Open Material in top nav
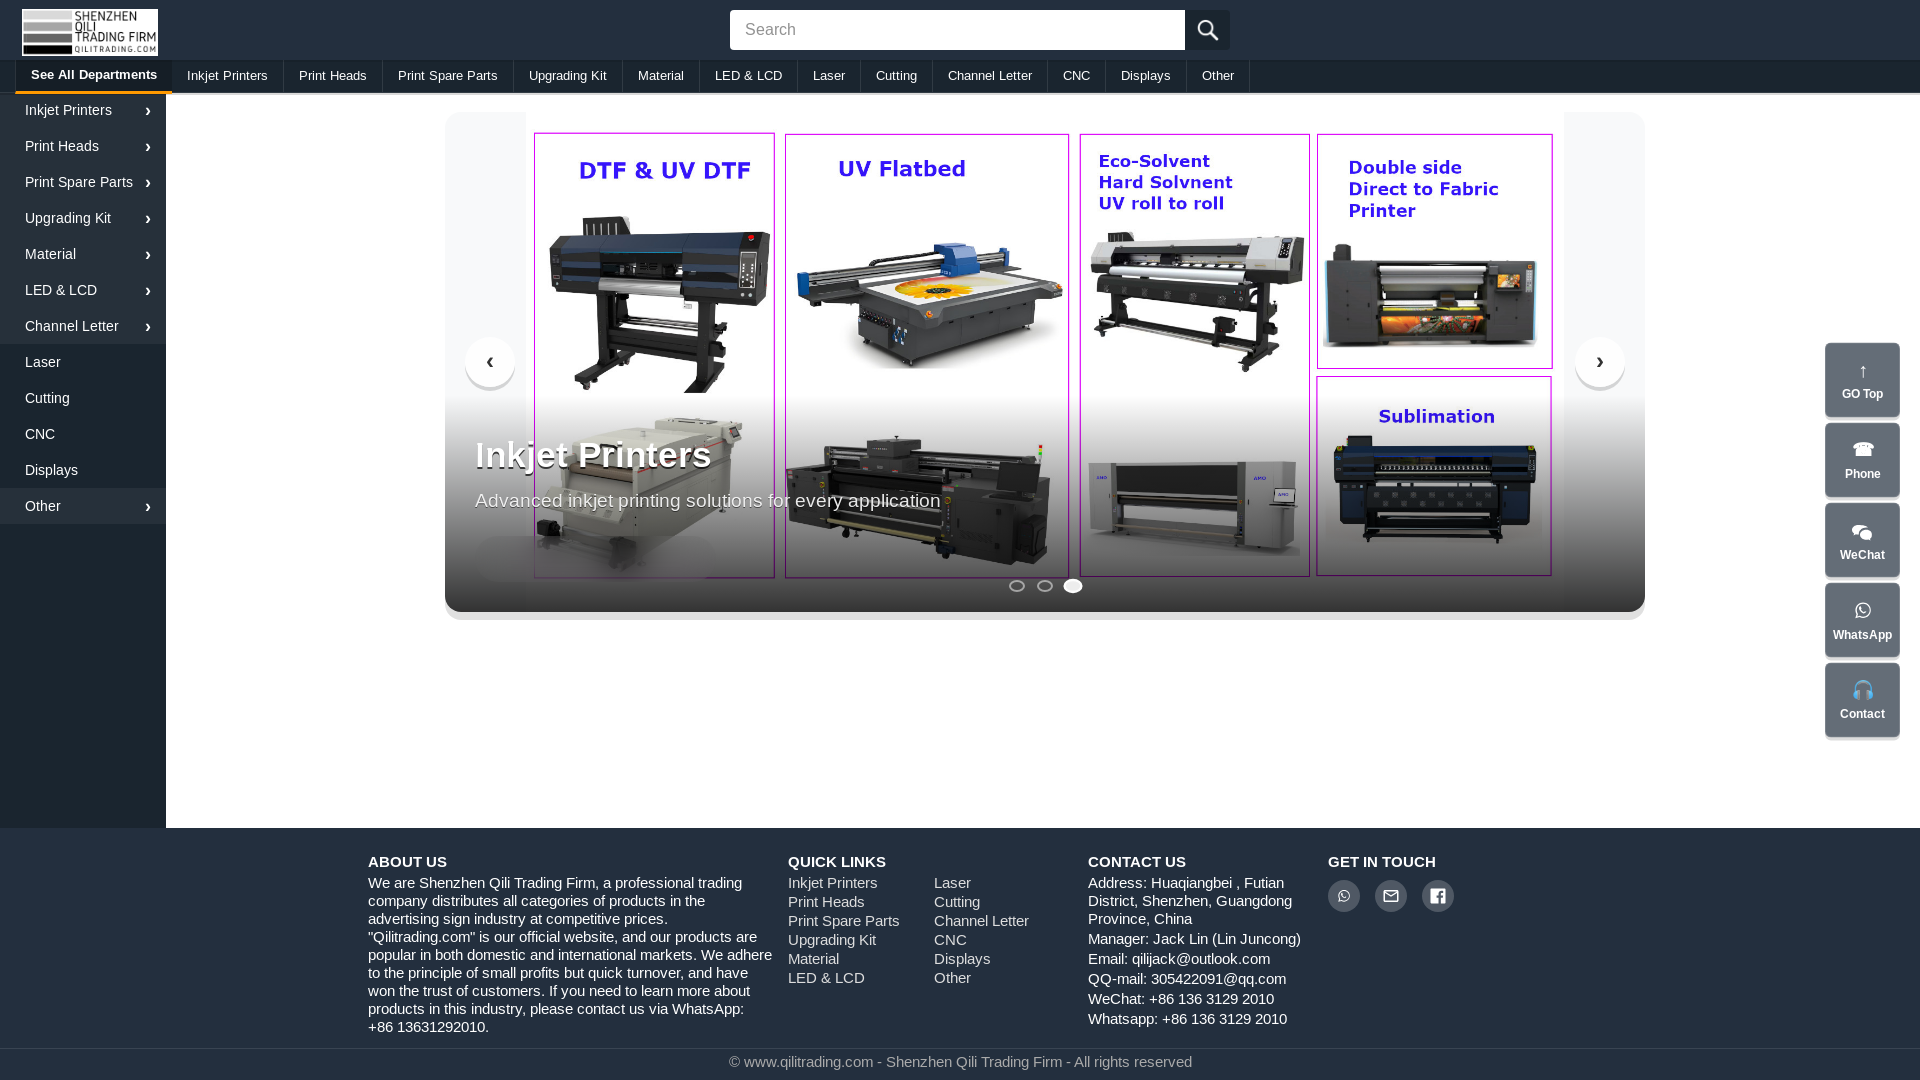1920x1080 pixels. pyautogui.click(x=661, y=76)
